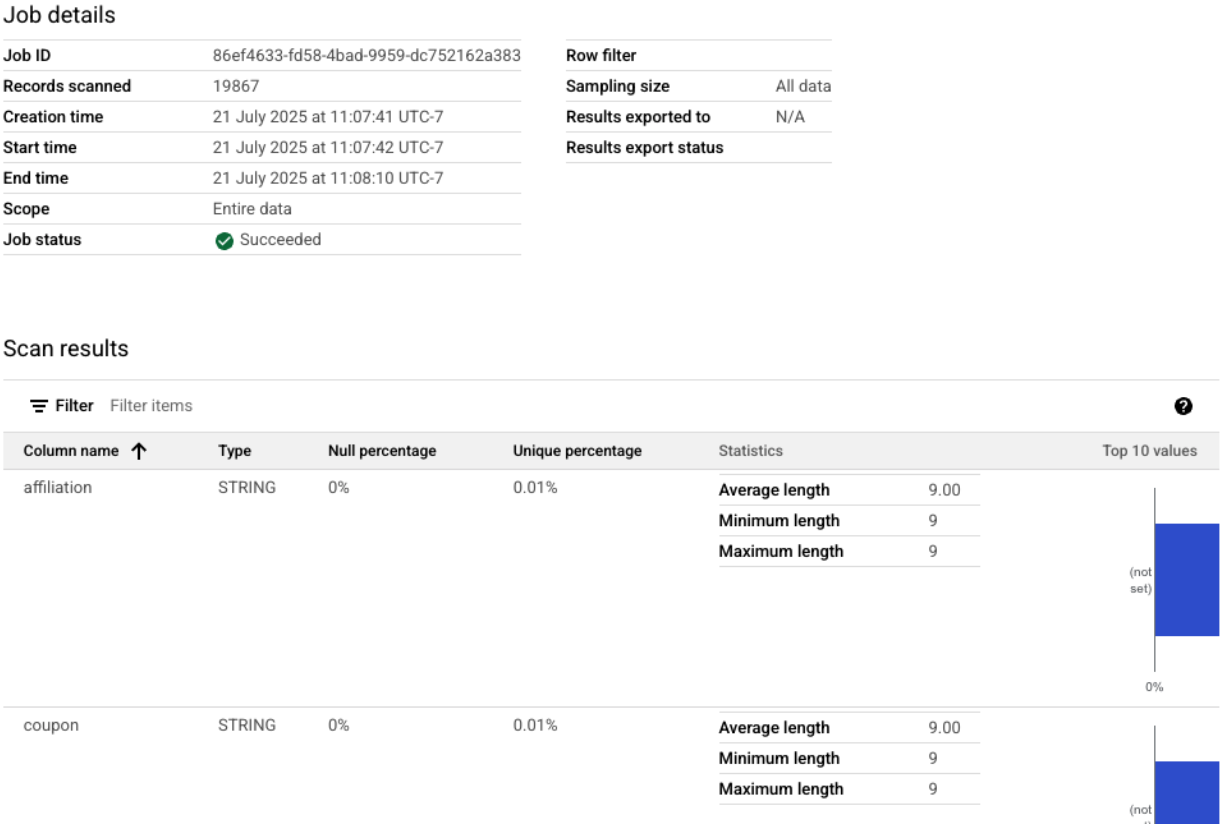This screenshot has height=828, width=1224.
Task: Type in the Filter items field
Action: coord(300,406)
